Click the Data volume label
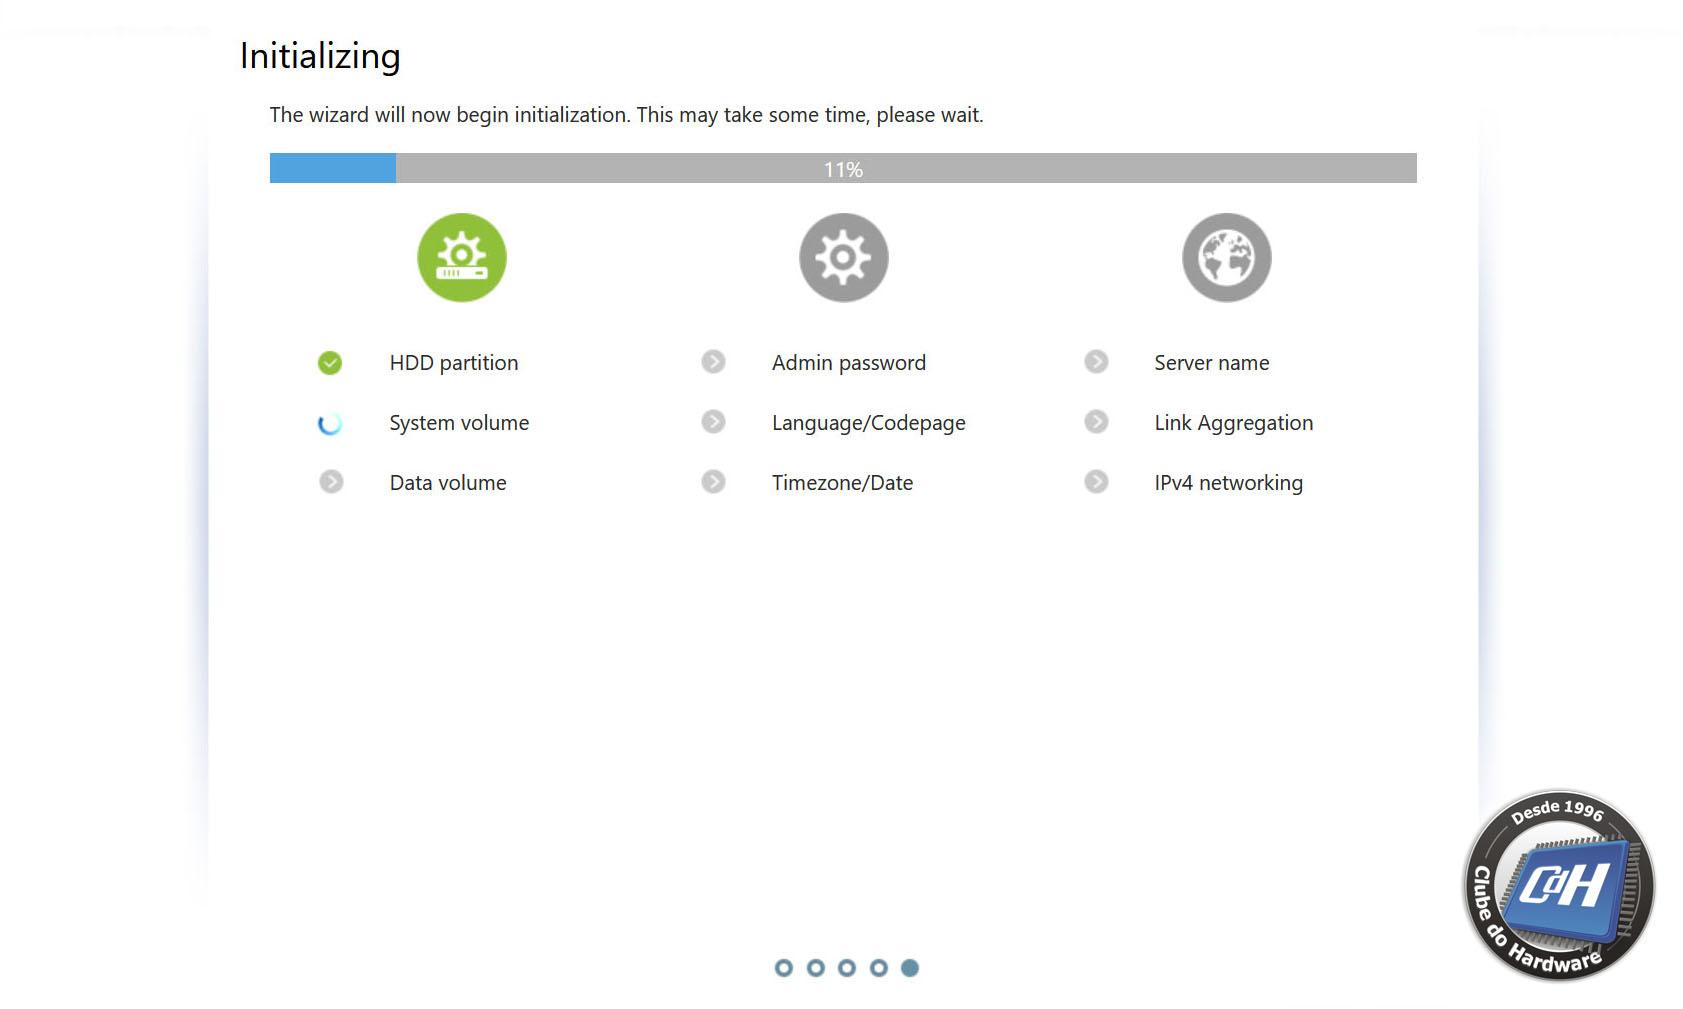The height and width of the screenshot is (1009, 1683). click(x=448, y=483)
